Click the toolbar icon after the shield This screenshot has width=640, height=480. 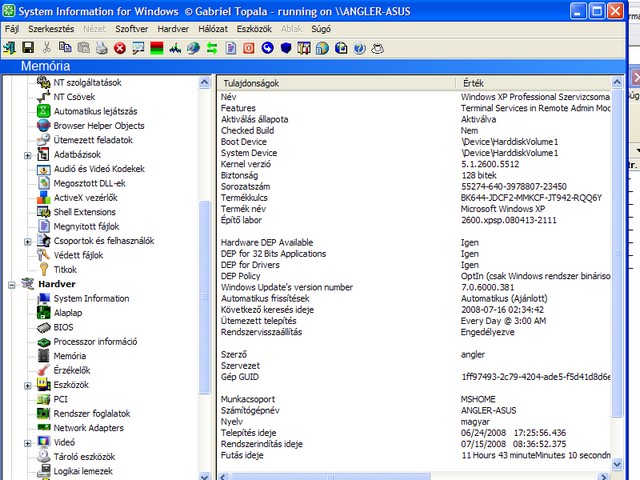pos(304,48)
